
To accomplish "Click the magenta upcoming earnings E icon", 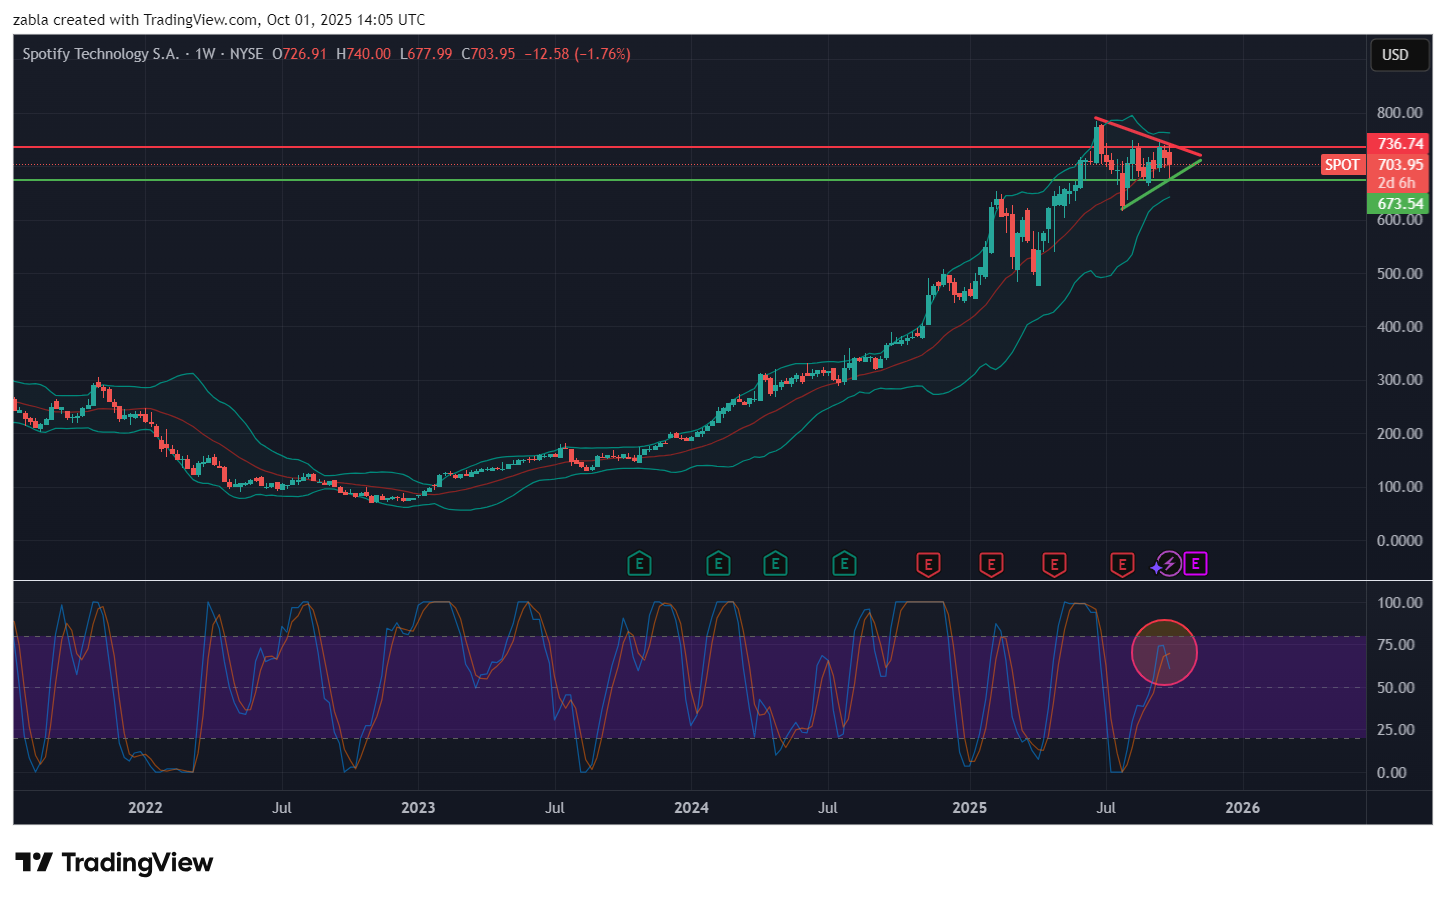I will (x=1195, y=564).
